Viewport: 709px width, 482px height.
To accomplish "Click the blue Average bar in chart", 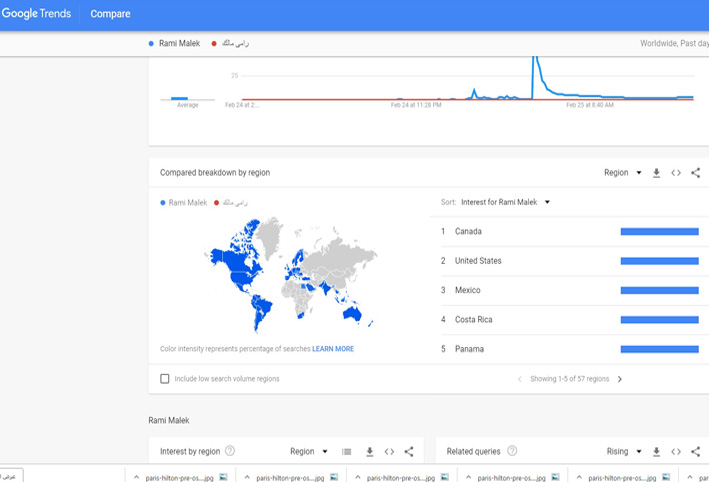I will pos(180,98).
